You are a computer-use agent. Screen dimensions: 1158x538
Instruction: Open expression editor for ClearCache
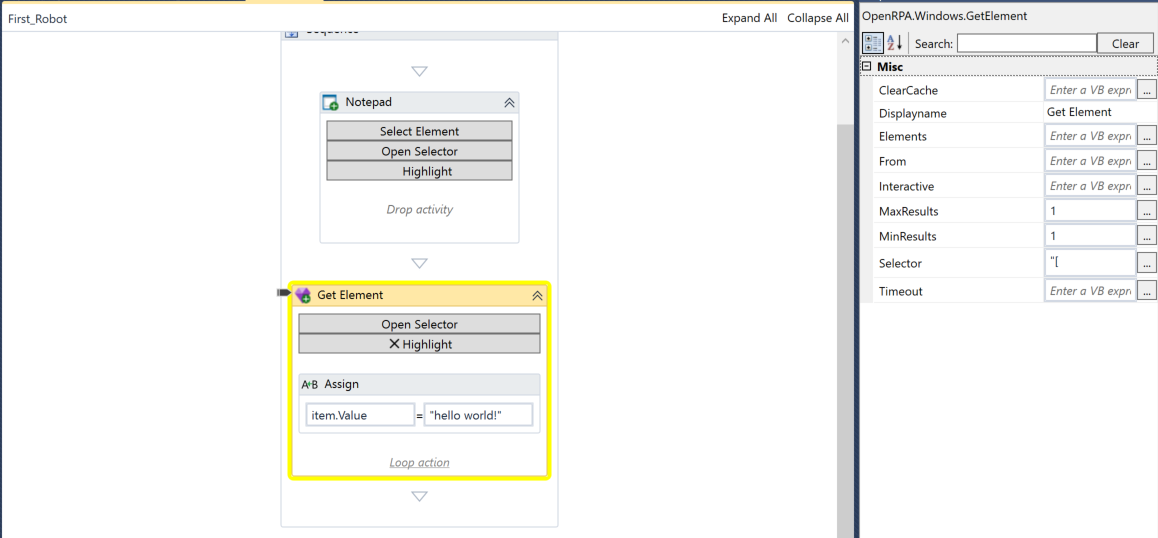(1146, 90)
